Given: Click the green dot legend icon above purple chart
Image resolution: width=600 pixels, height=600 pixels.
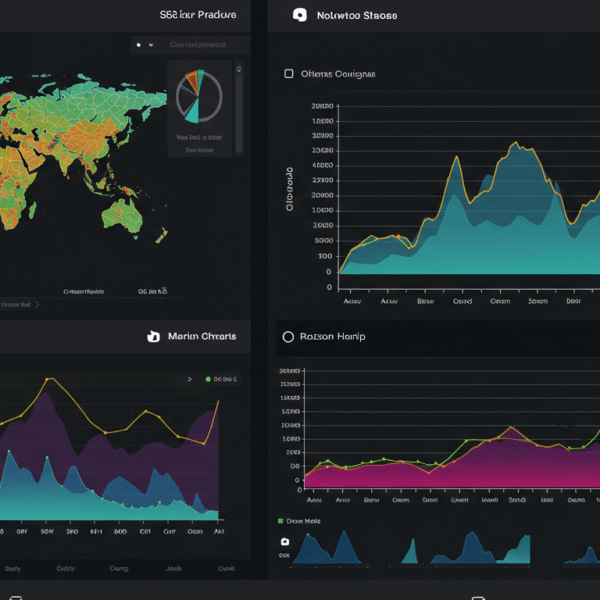Looking at the screenshot, I should 208,380.
